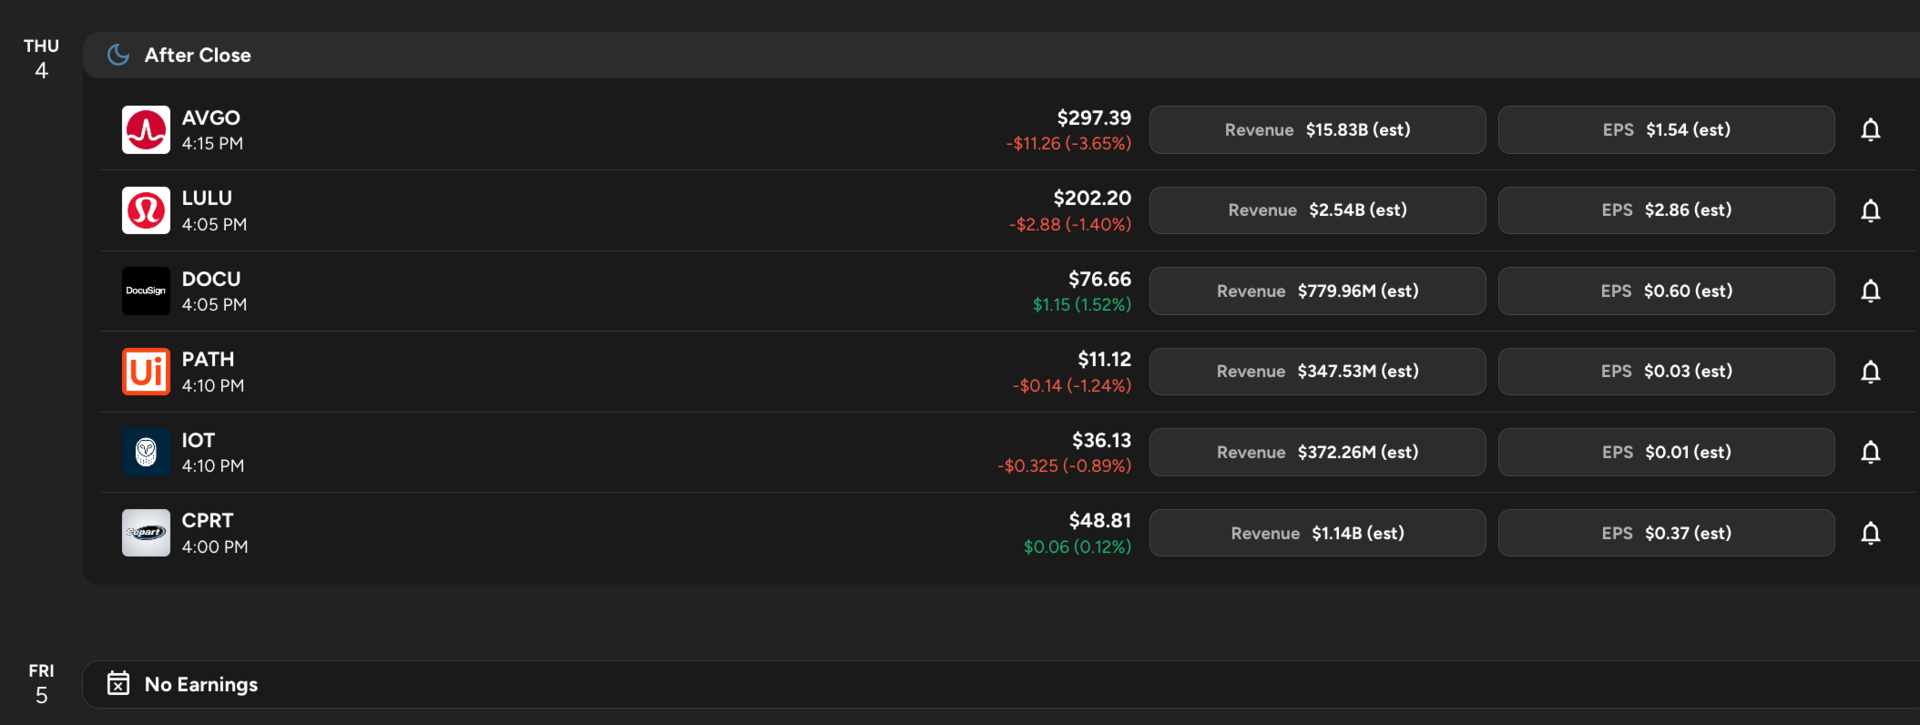
Task: Toggle the alert bell for AVGO
Action: [x=1870, y=130]
